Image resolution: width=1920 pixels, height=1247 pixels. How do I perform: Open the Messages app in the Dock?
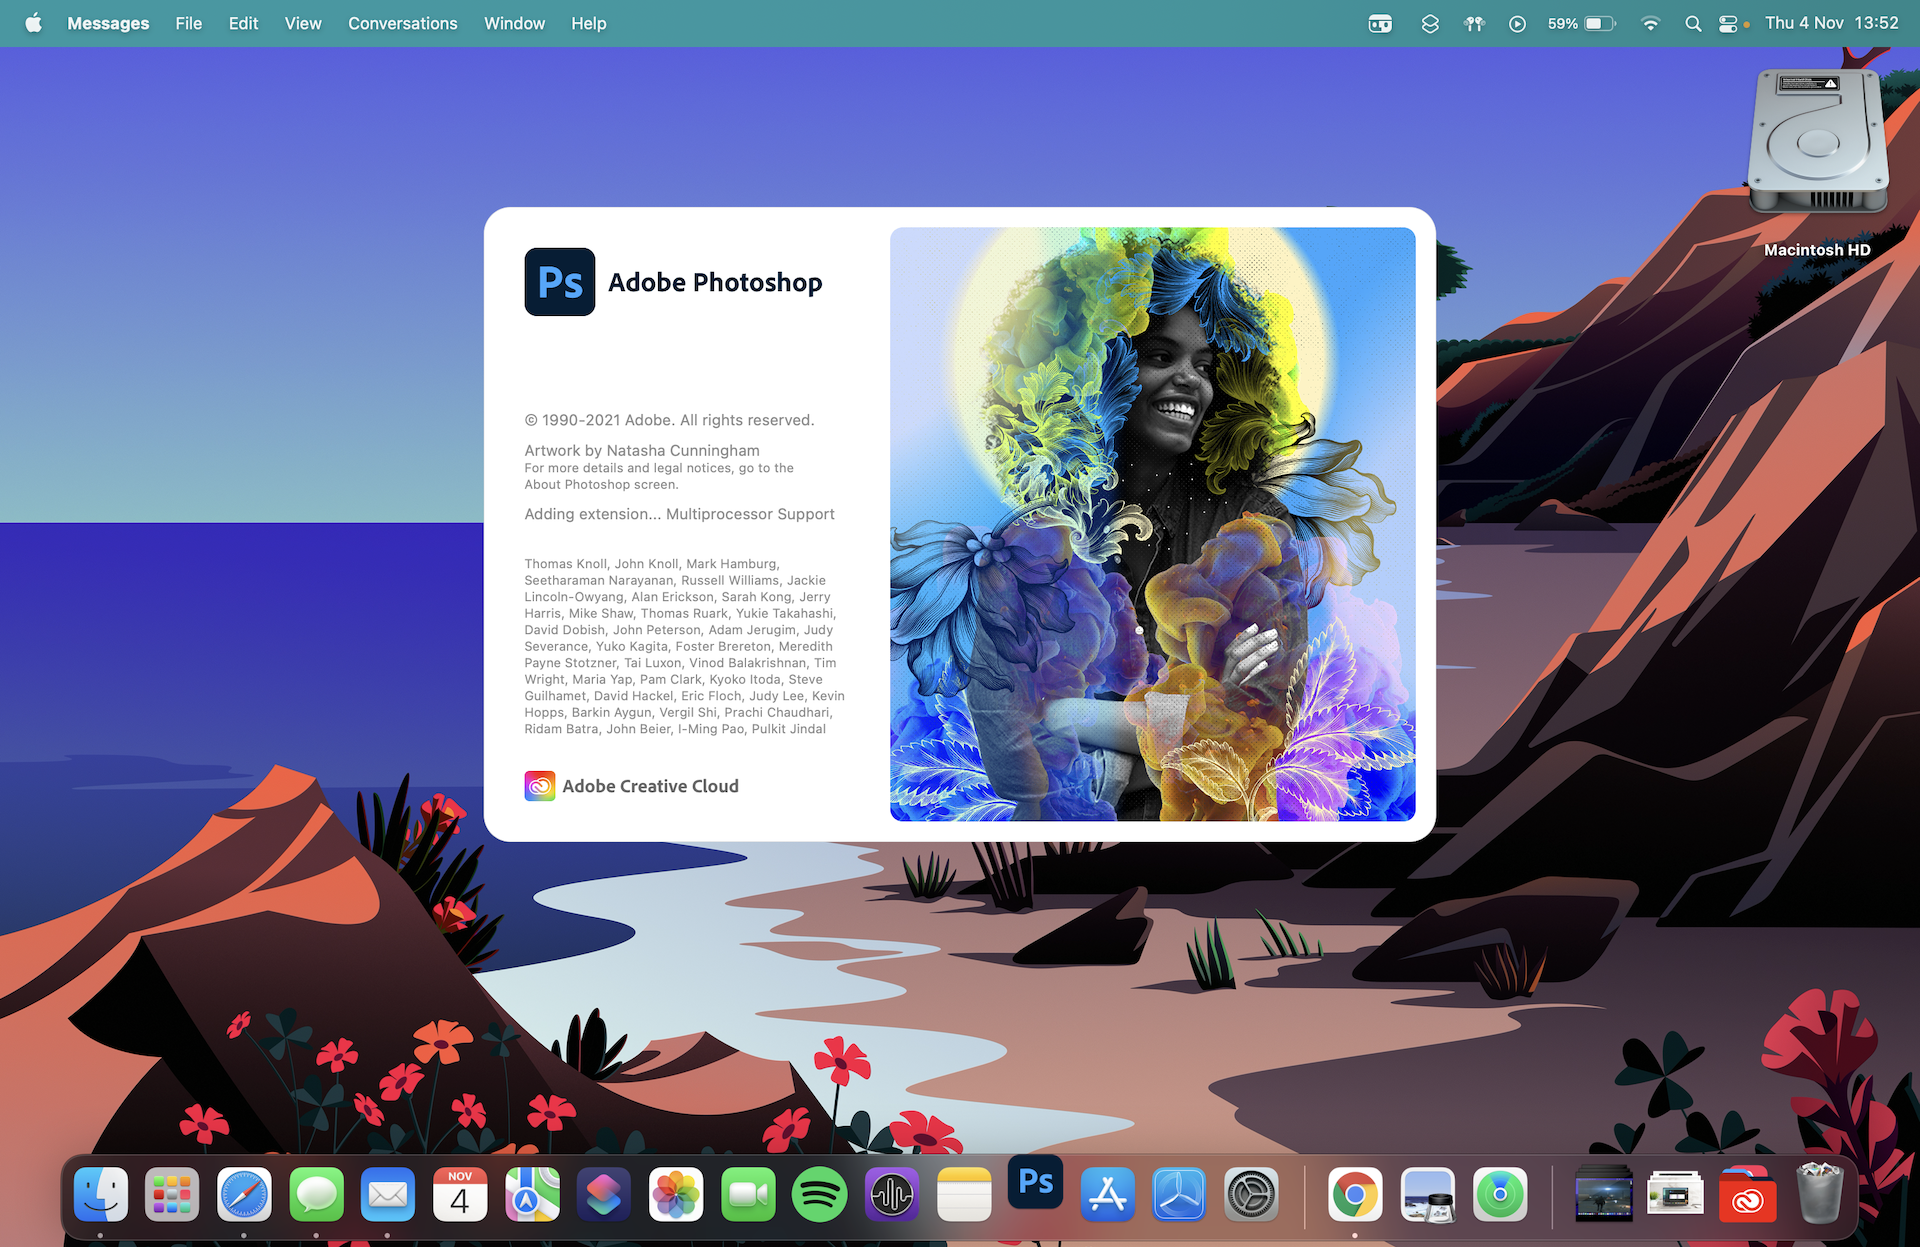316,1194
